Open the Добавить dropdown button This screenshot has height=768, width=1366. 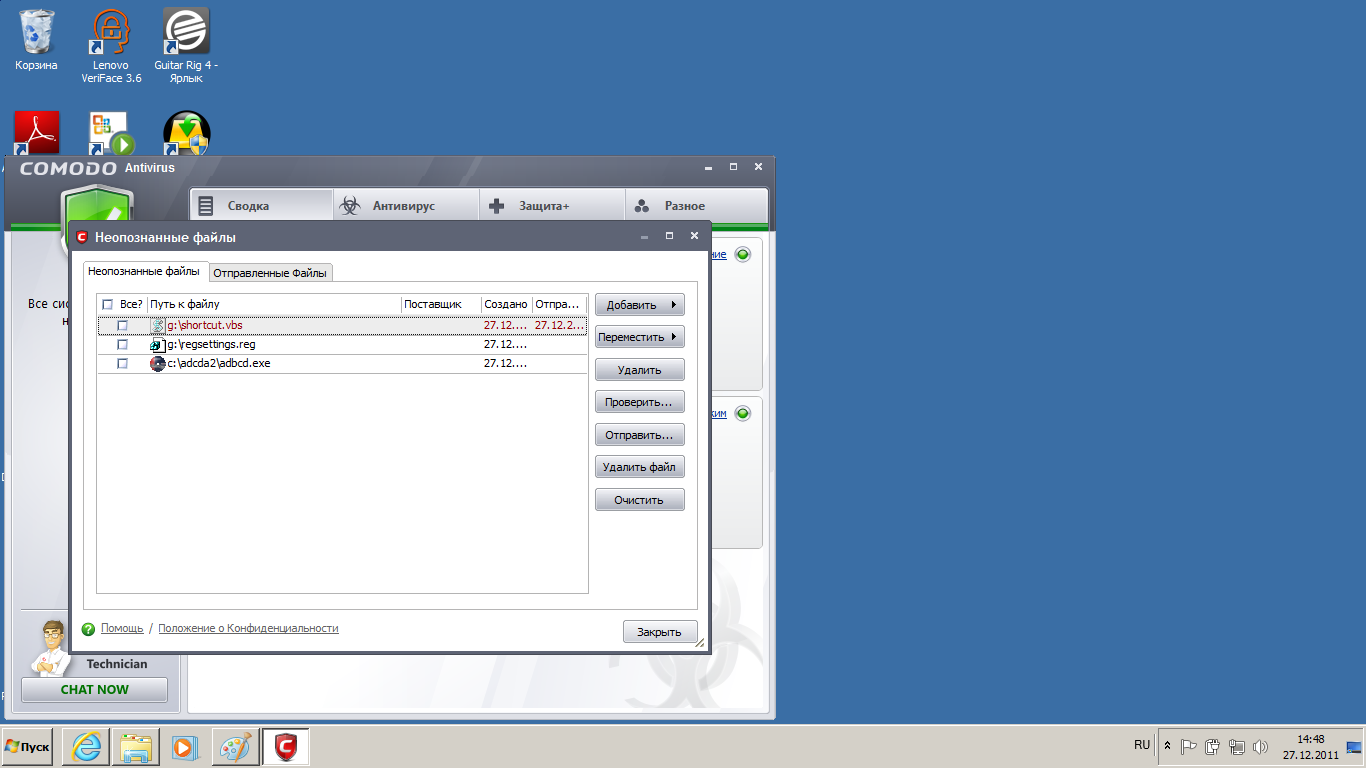point(640,305)
